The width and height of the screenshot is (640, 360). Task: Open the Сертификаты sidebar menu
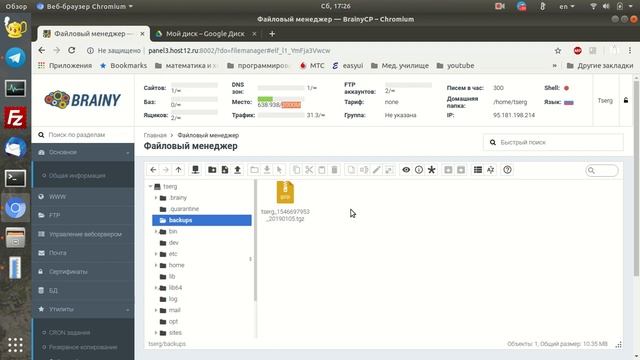[83, 271]
